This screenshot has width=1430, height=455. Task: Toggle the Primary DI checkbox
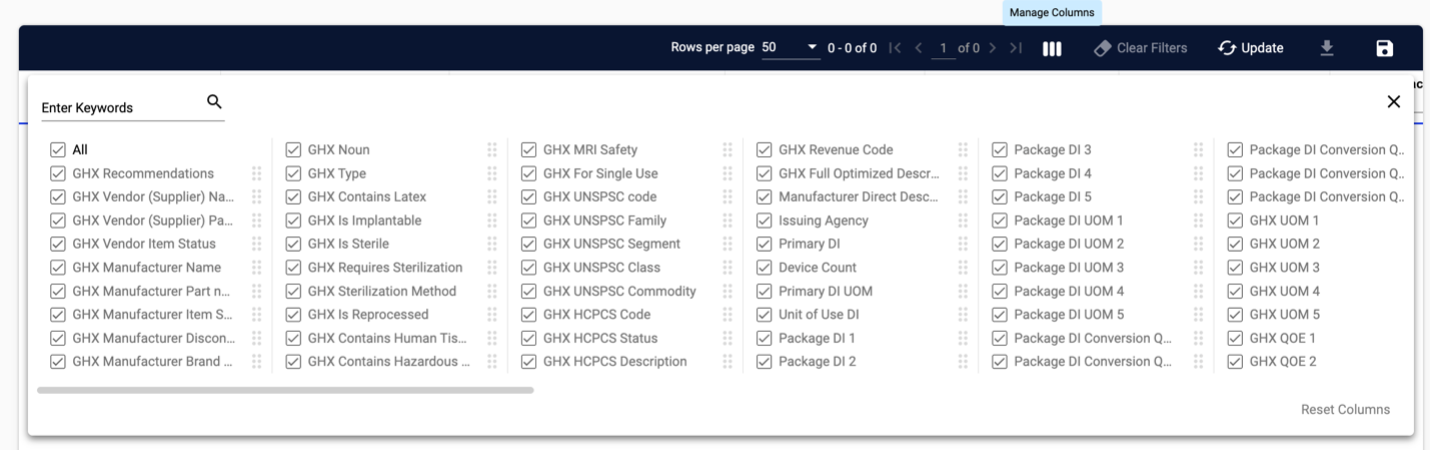(x=764, y=244)
